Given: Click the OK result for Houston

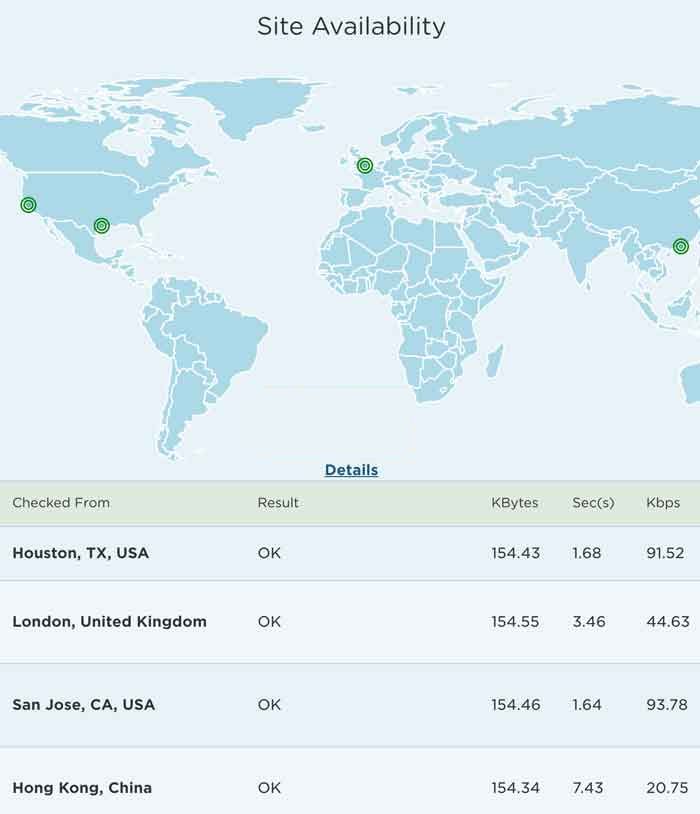Looking at the screenshot, I should 269,553.
